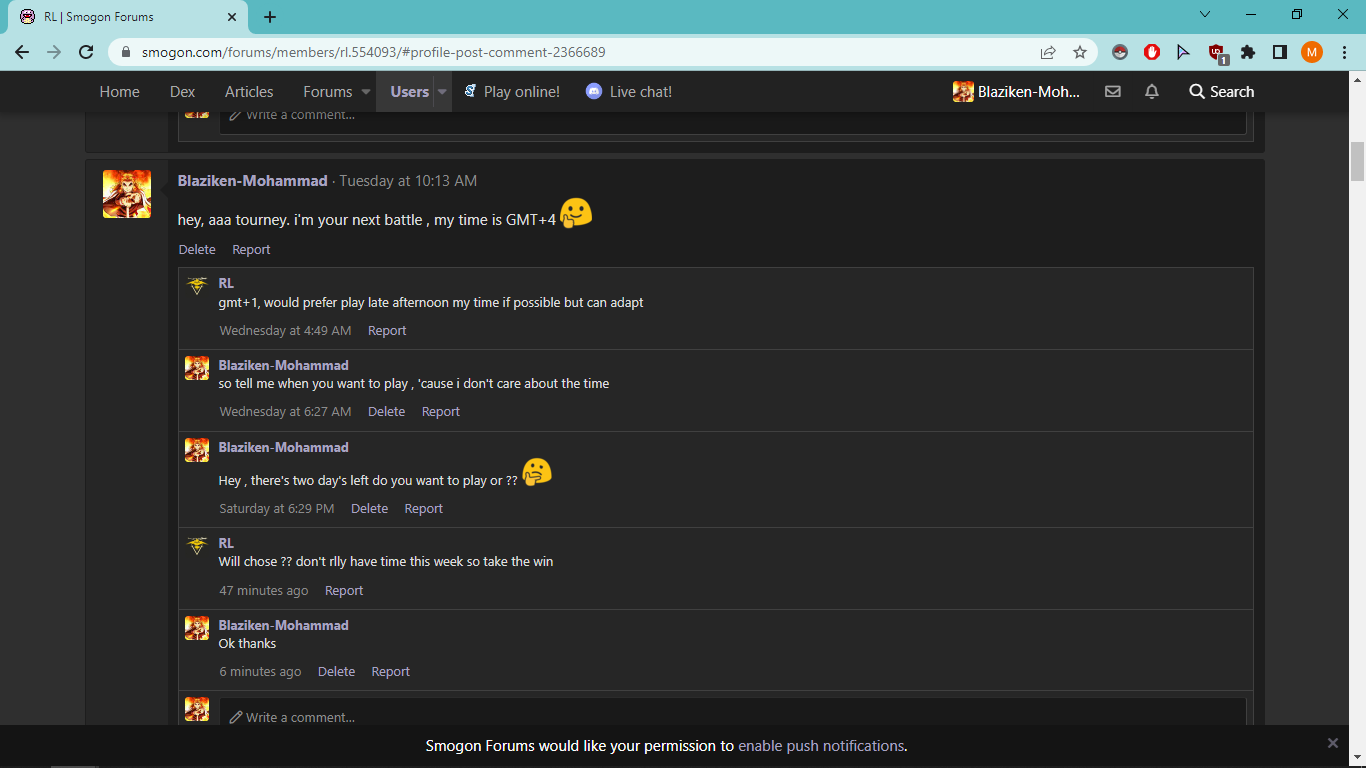Click the thinking emoji after GMT+4

click(x=575, y=213)
